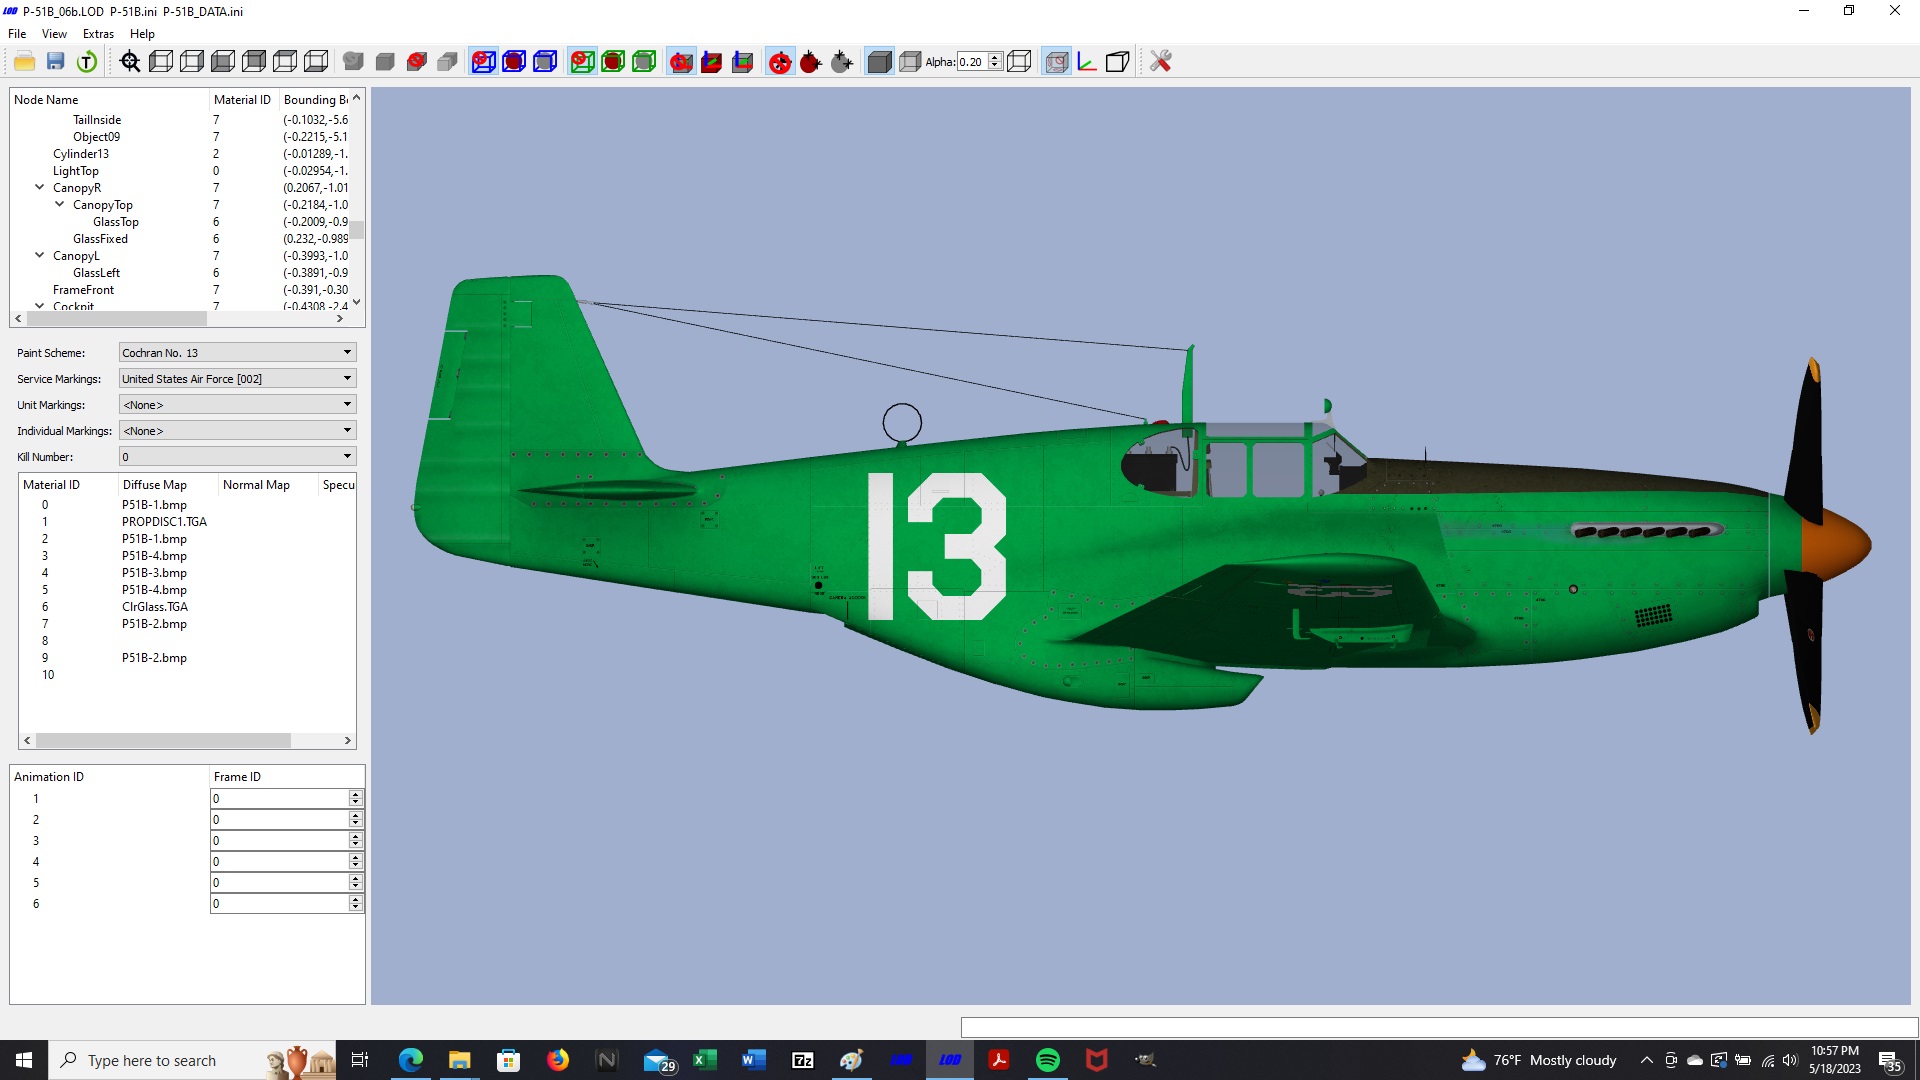Click the open file folder icon
This screenshot has height=1080, width=1920.
point(25,62)
